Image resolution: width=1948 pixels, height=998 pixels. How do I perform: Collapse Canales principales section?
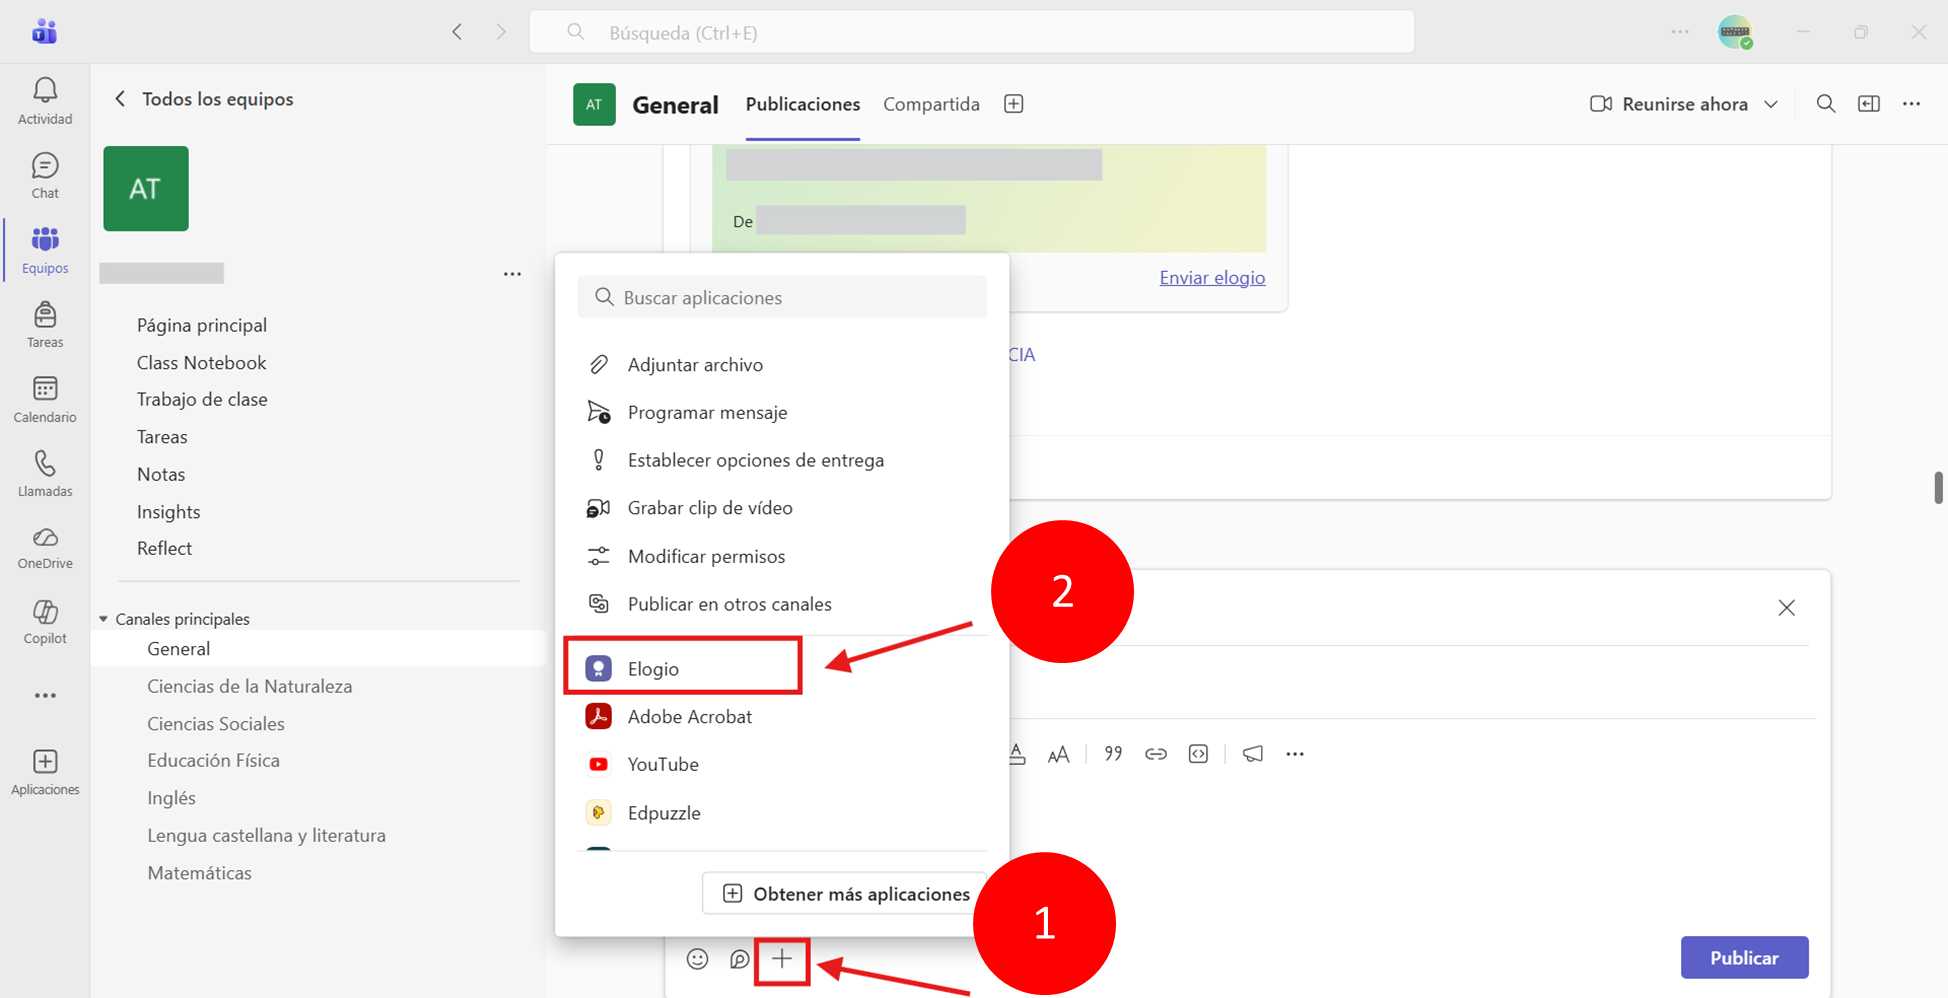coord(104,619)
